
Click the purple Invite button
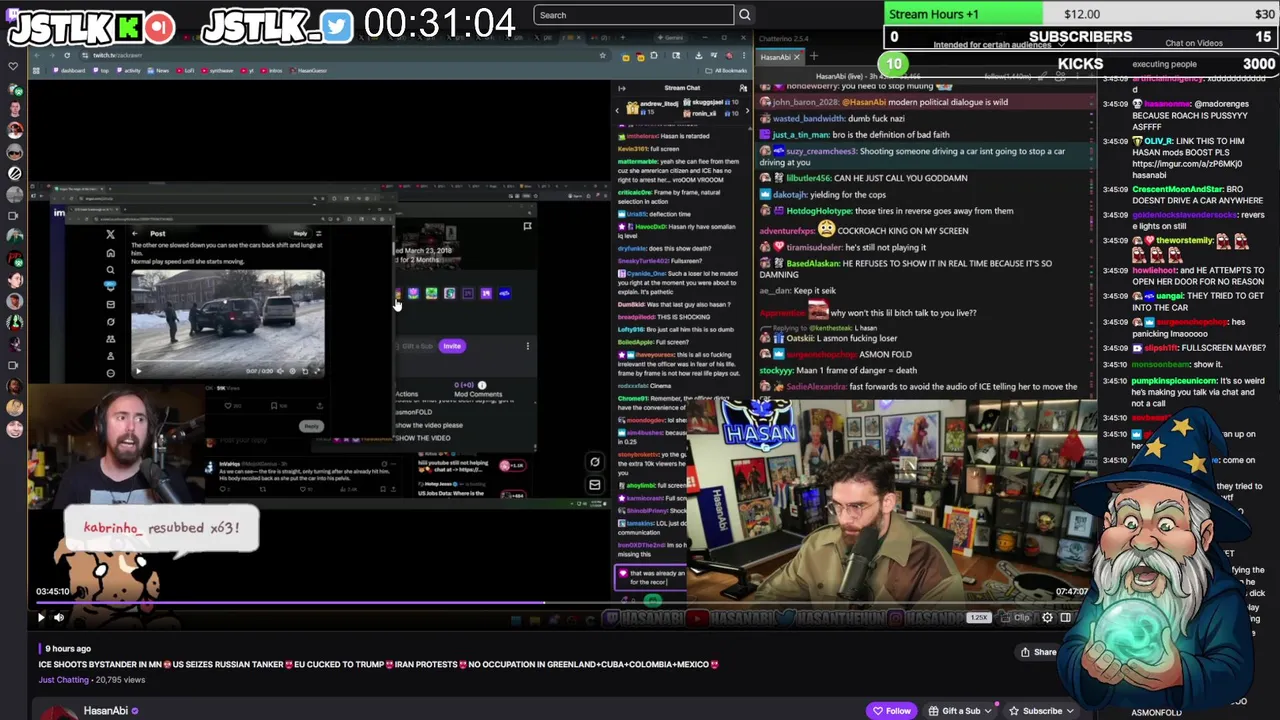(452, 346)
